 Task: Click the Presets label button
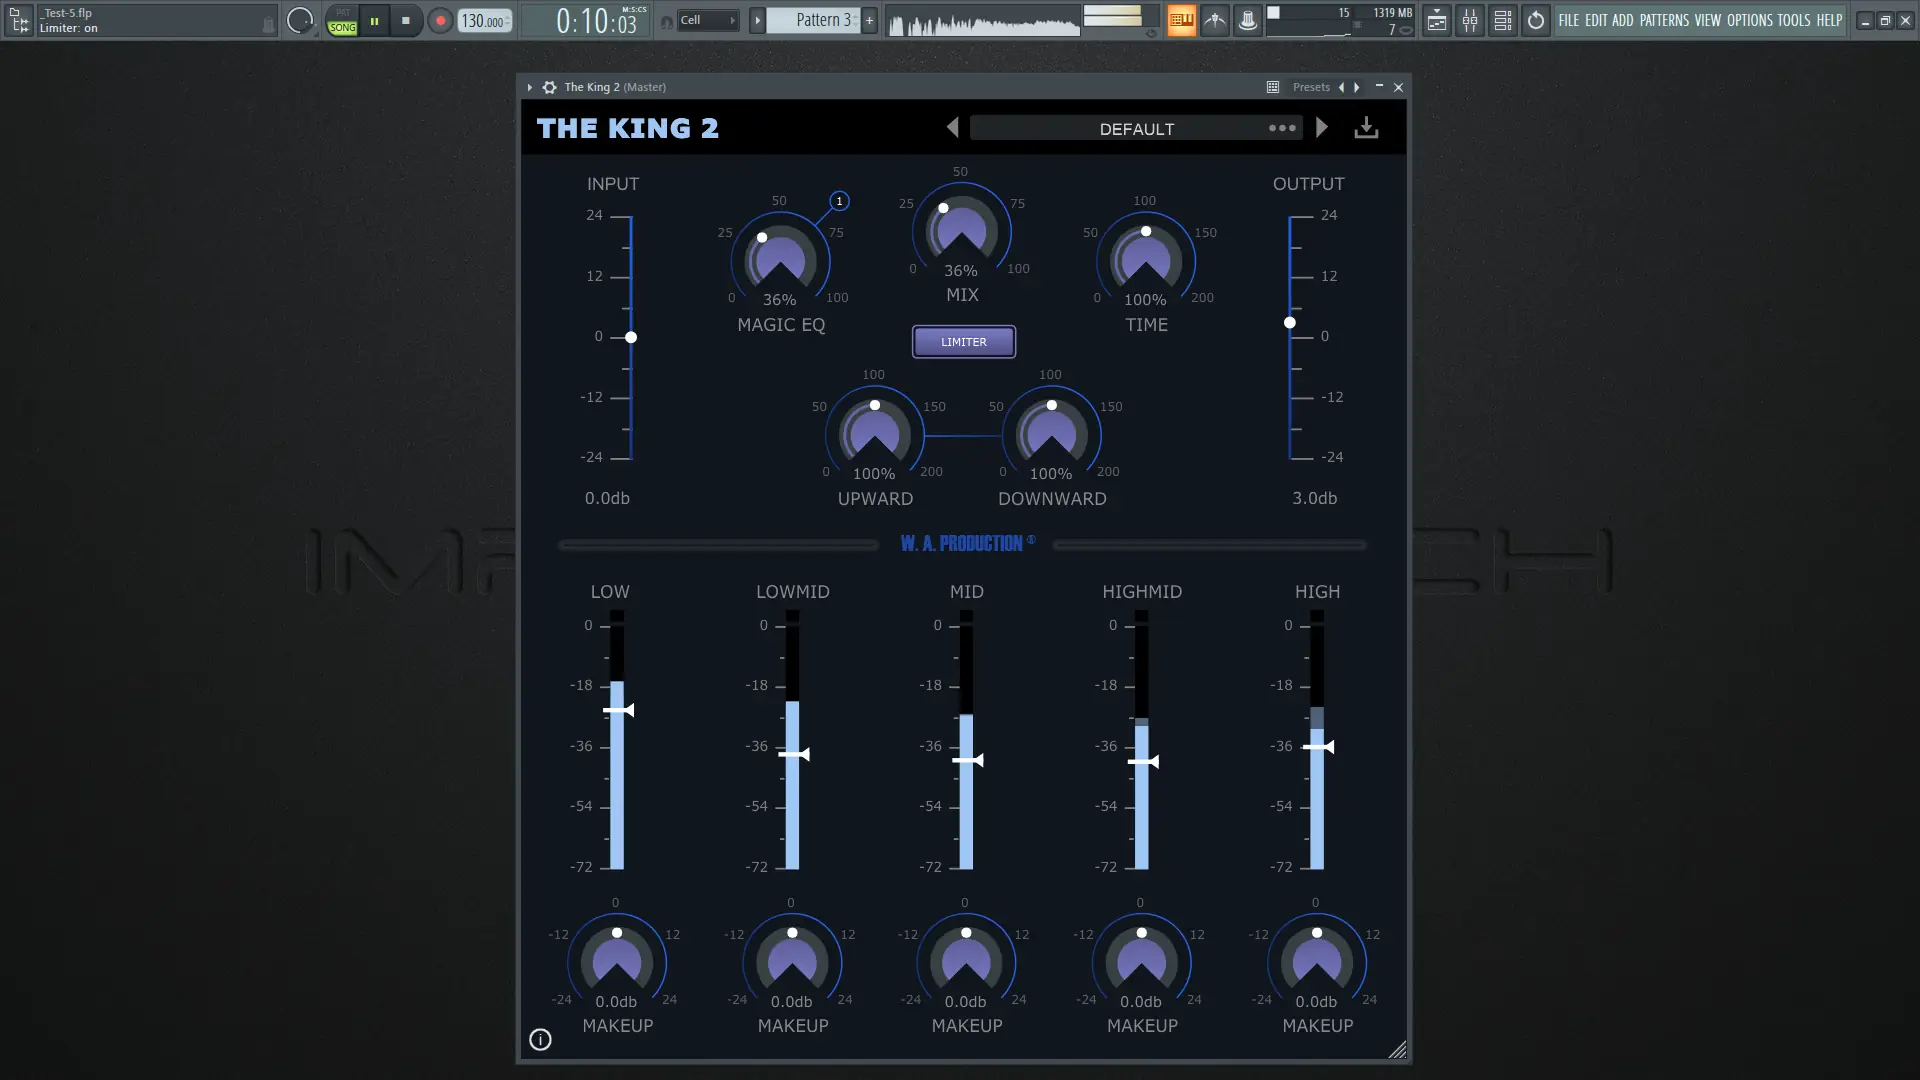pyautogui.click(x=1310, y=87)
